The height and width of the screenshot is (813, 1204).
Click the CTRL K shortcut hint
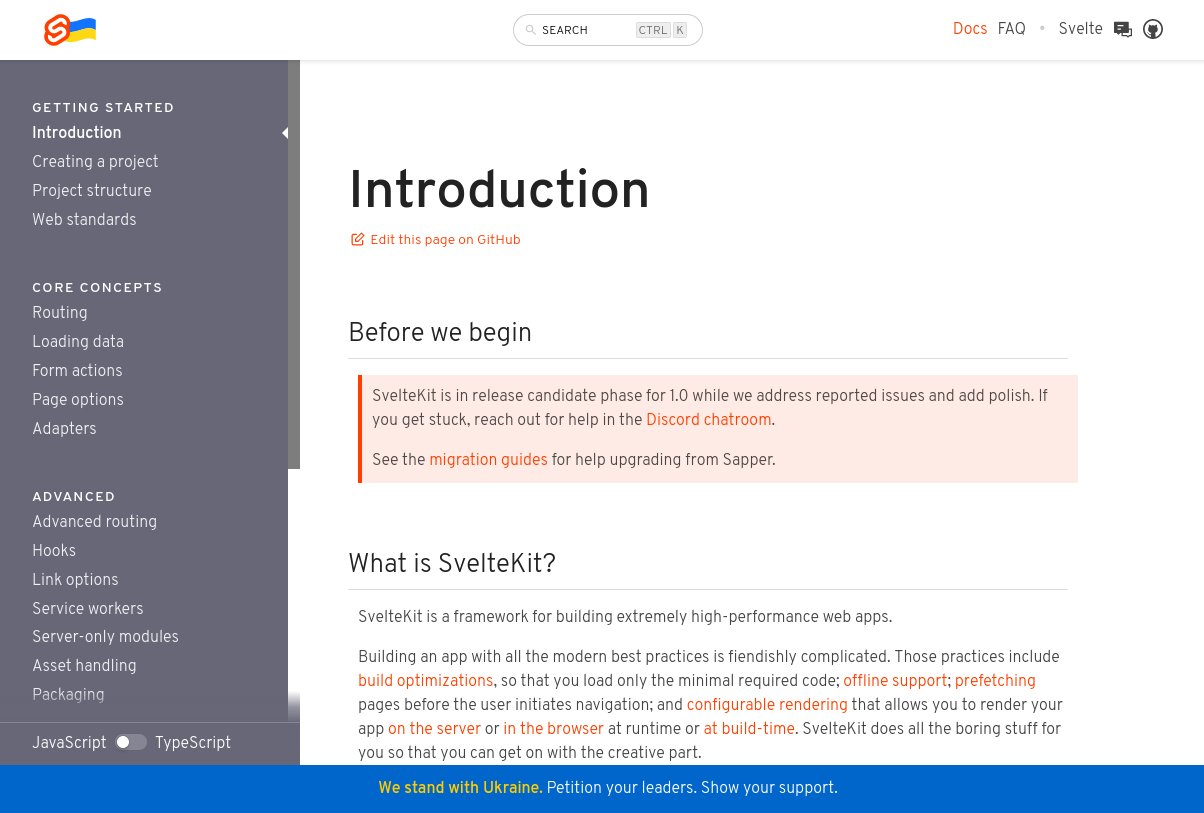(x=662, y=30)
